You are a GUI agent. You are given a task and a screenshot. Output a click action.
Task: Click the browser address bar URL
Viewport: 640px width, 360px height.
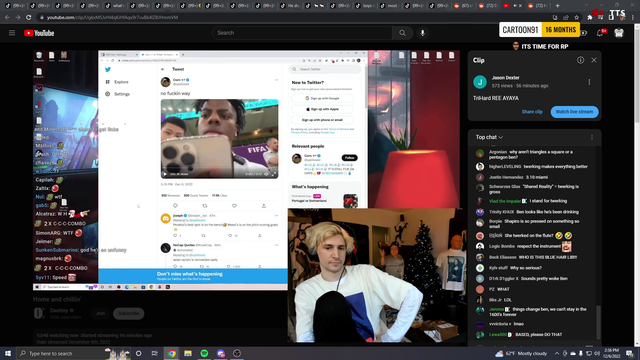coord(112,18)
